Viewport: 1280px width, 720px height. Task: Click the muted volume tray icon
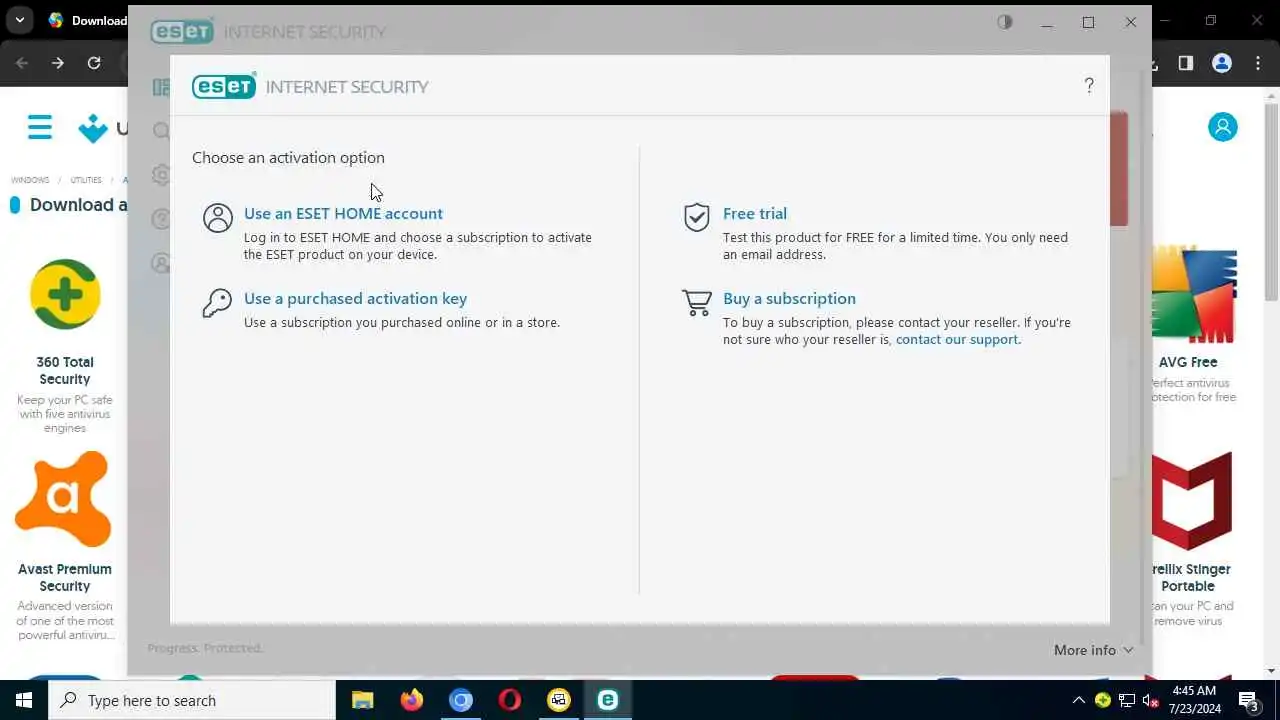(x=1151, y=700)
